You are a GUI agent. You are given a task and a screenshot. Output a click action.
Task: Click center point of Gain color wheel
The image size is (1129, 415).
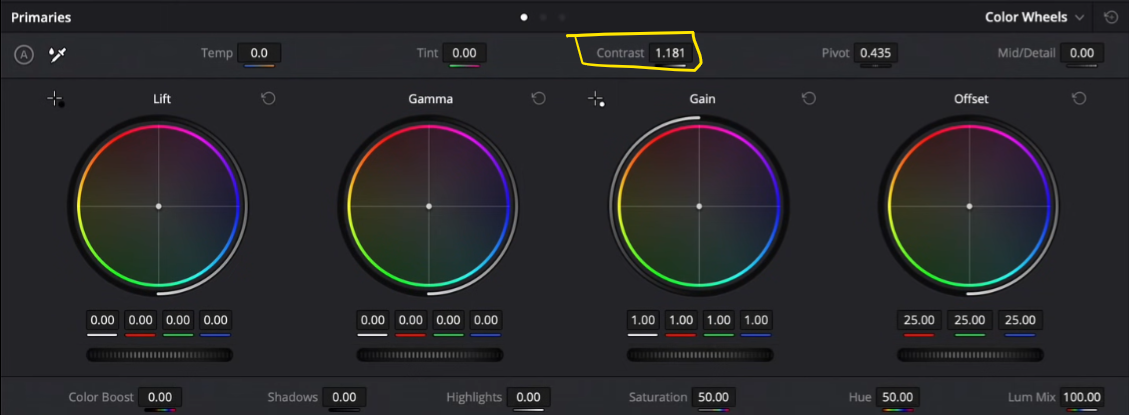699,206
